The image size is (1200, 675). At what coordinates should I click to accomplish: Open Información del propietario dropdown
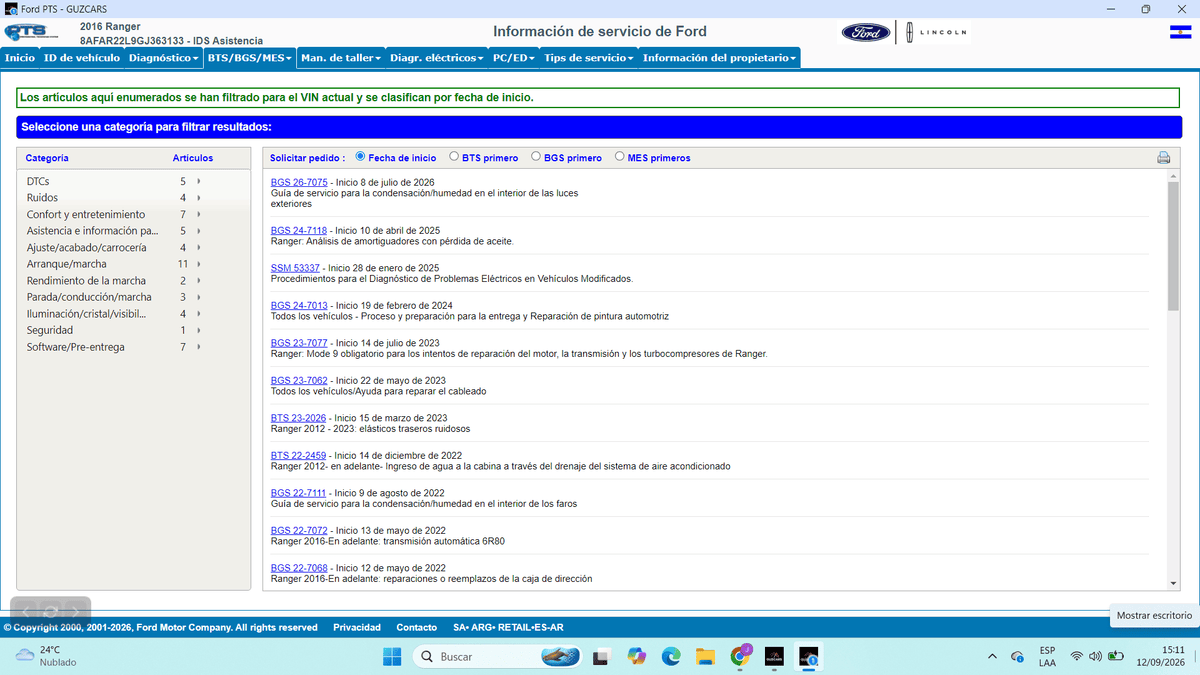point(720,58)
